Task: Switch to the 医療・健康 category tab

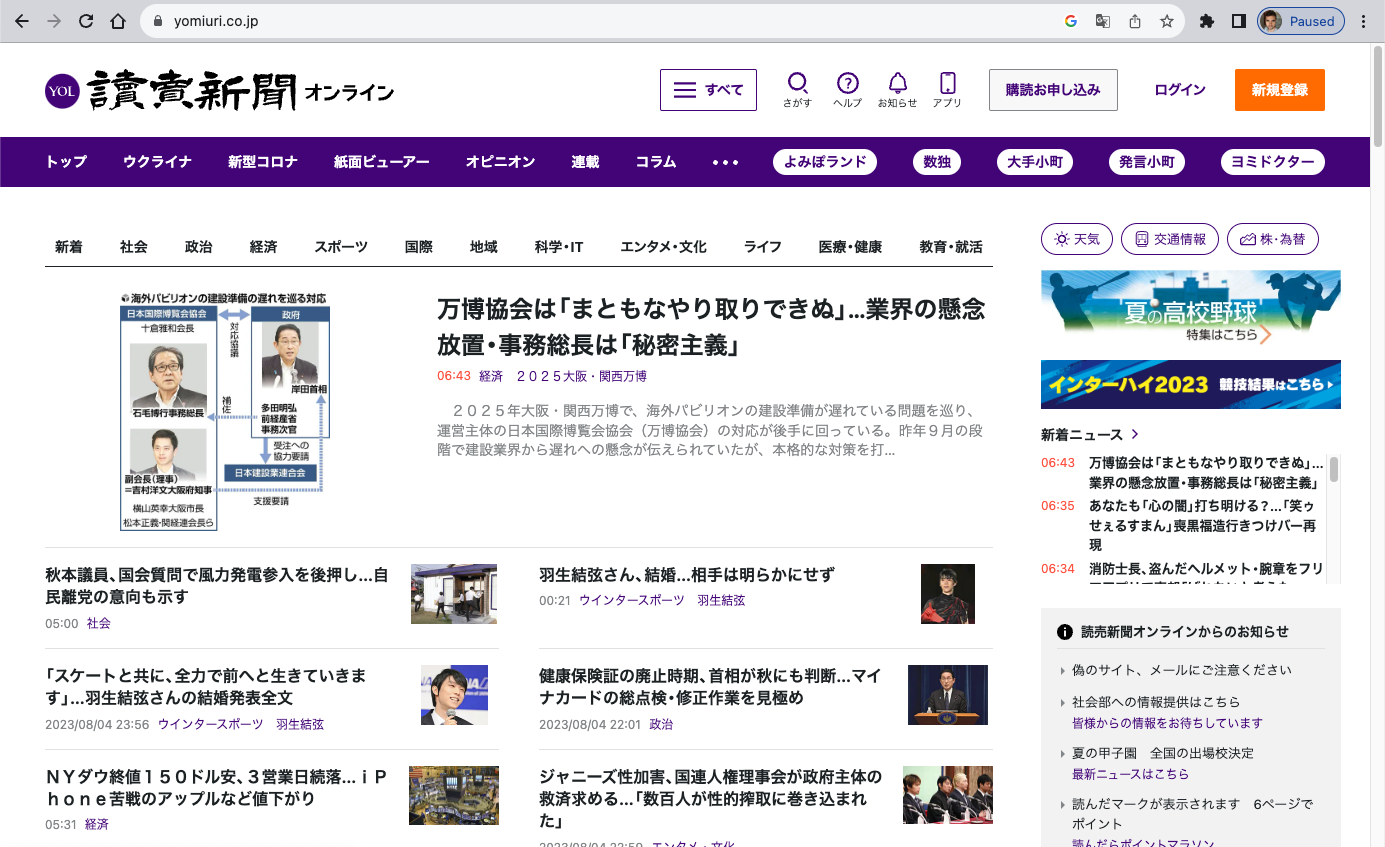Action: 850,247
